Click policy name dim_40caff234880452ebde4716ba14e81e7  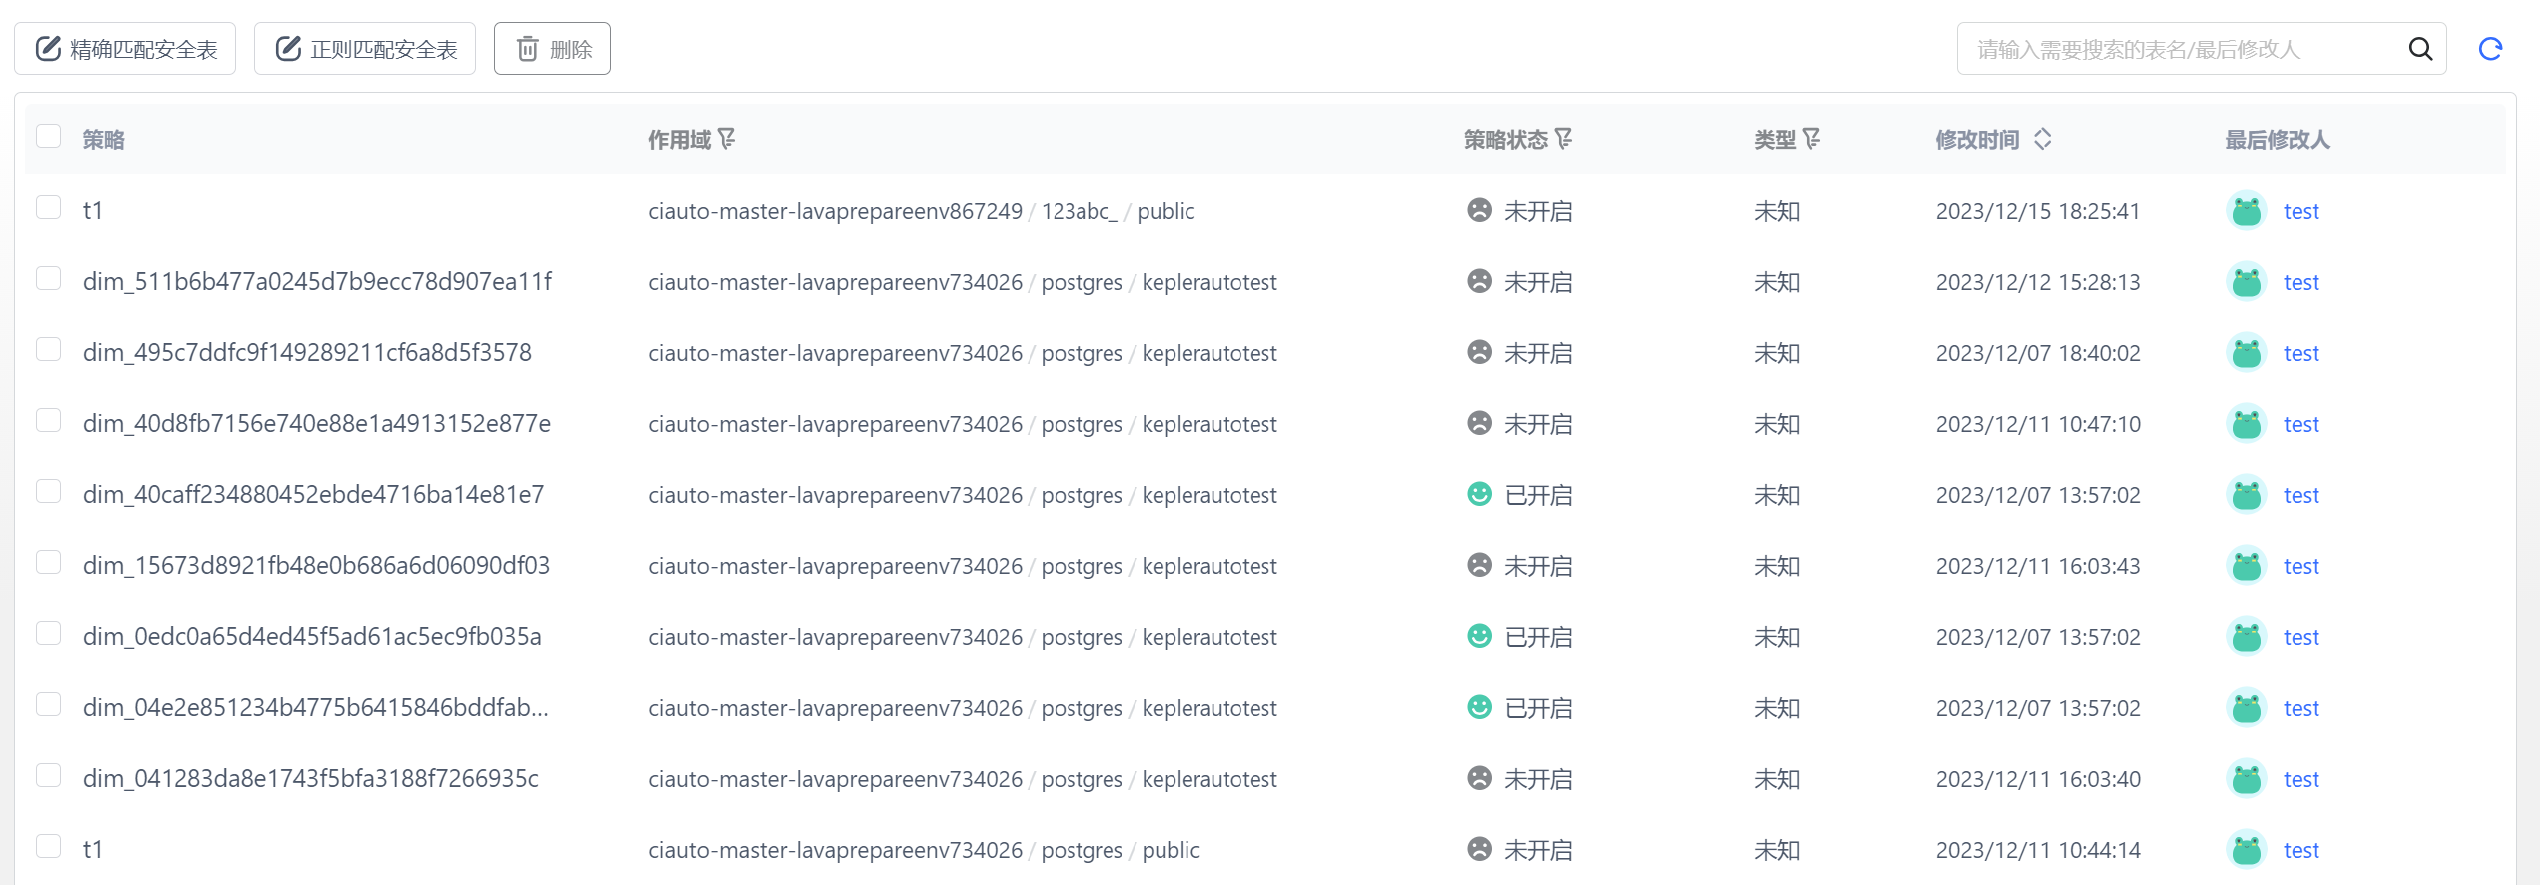coord(313,495)
